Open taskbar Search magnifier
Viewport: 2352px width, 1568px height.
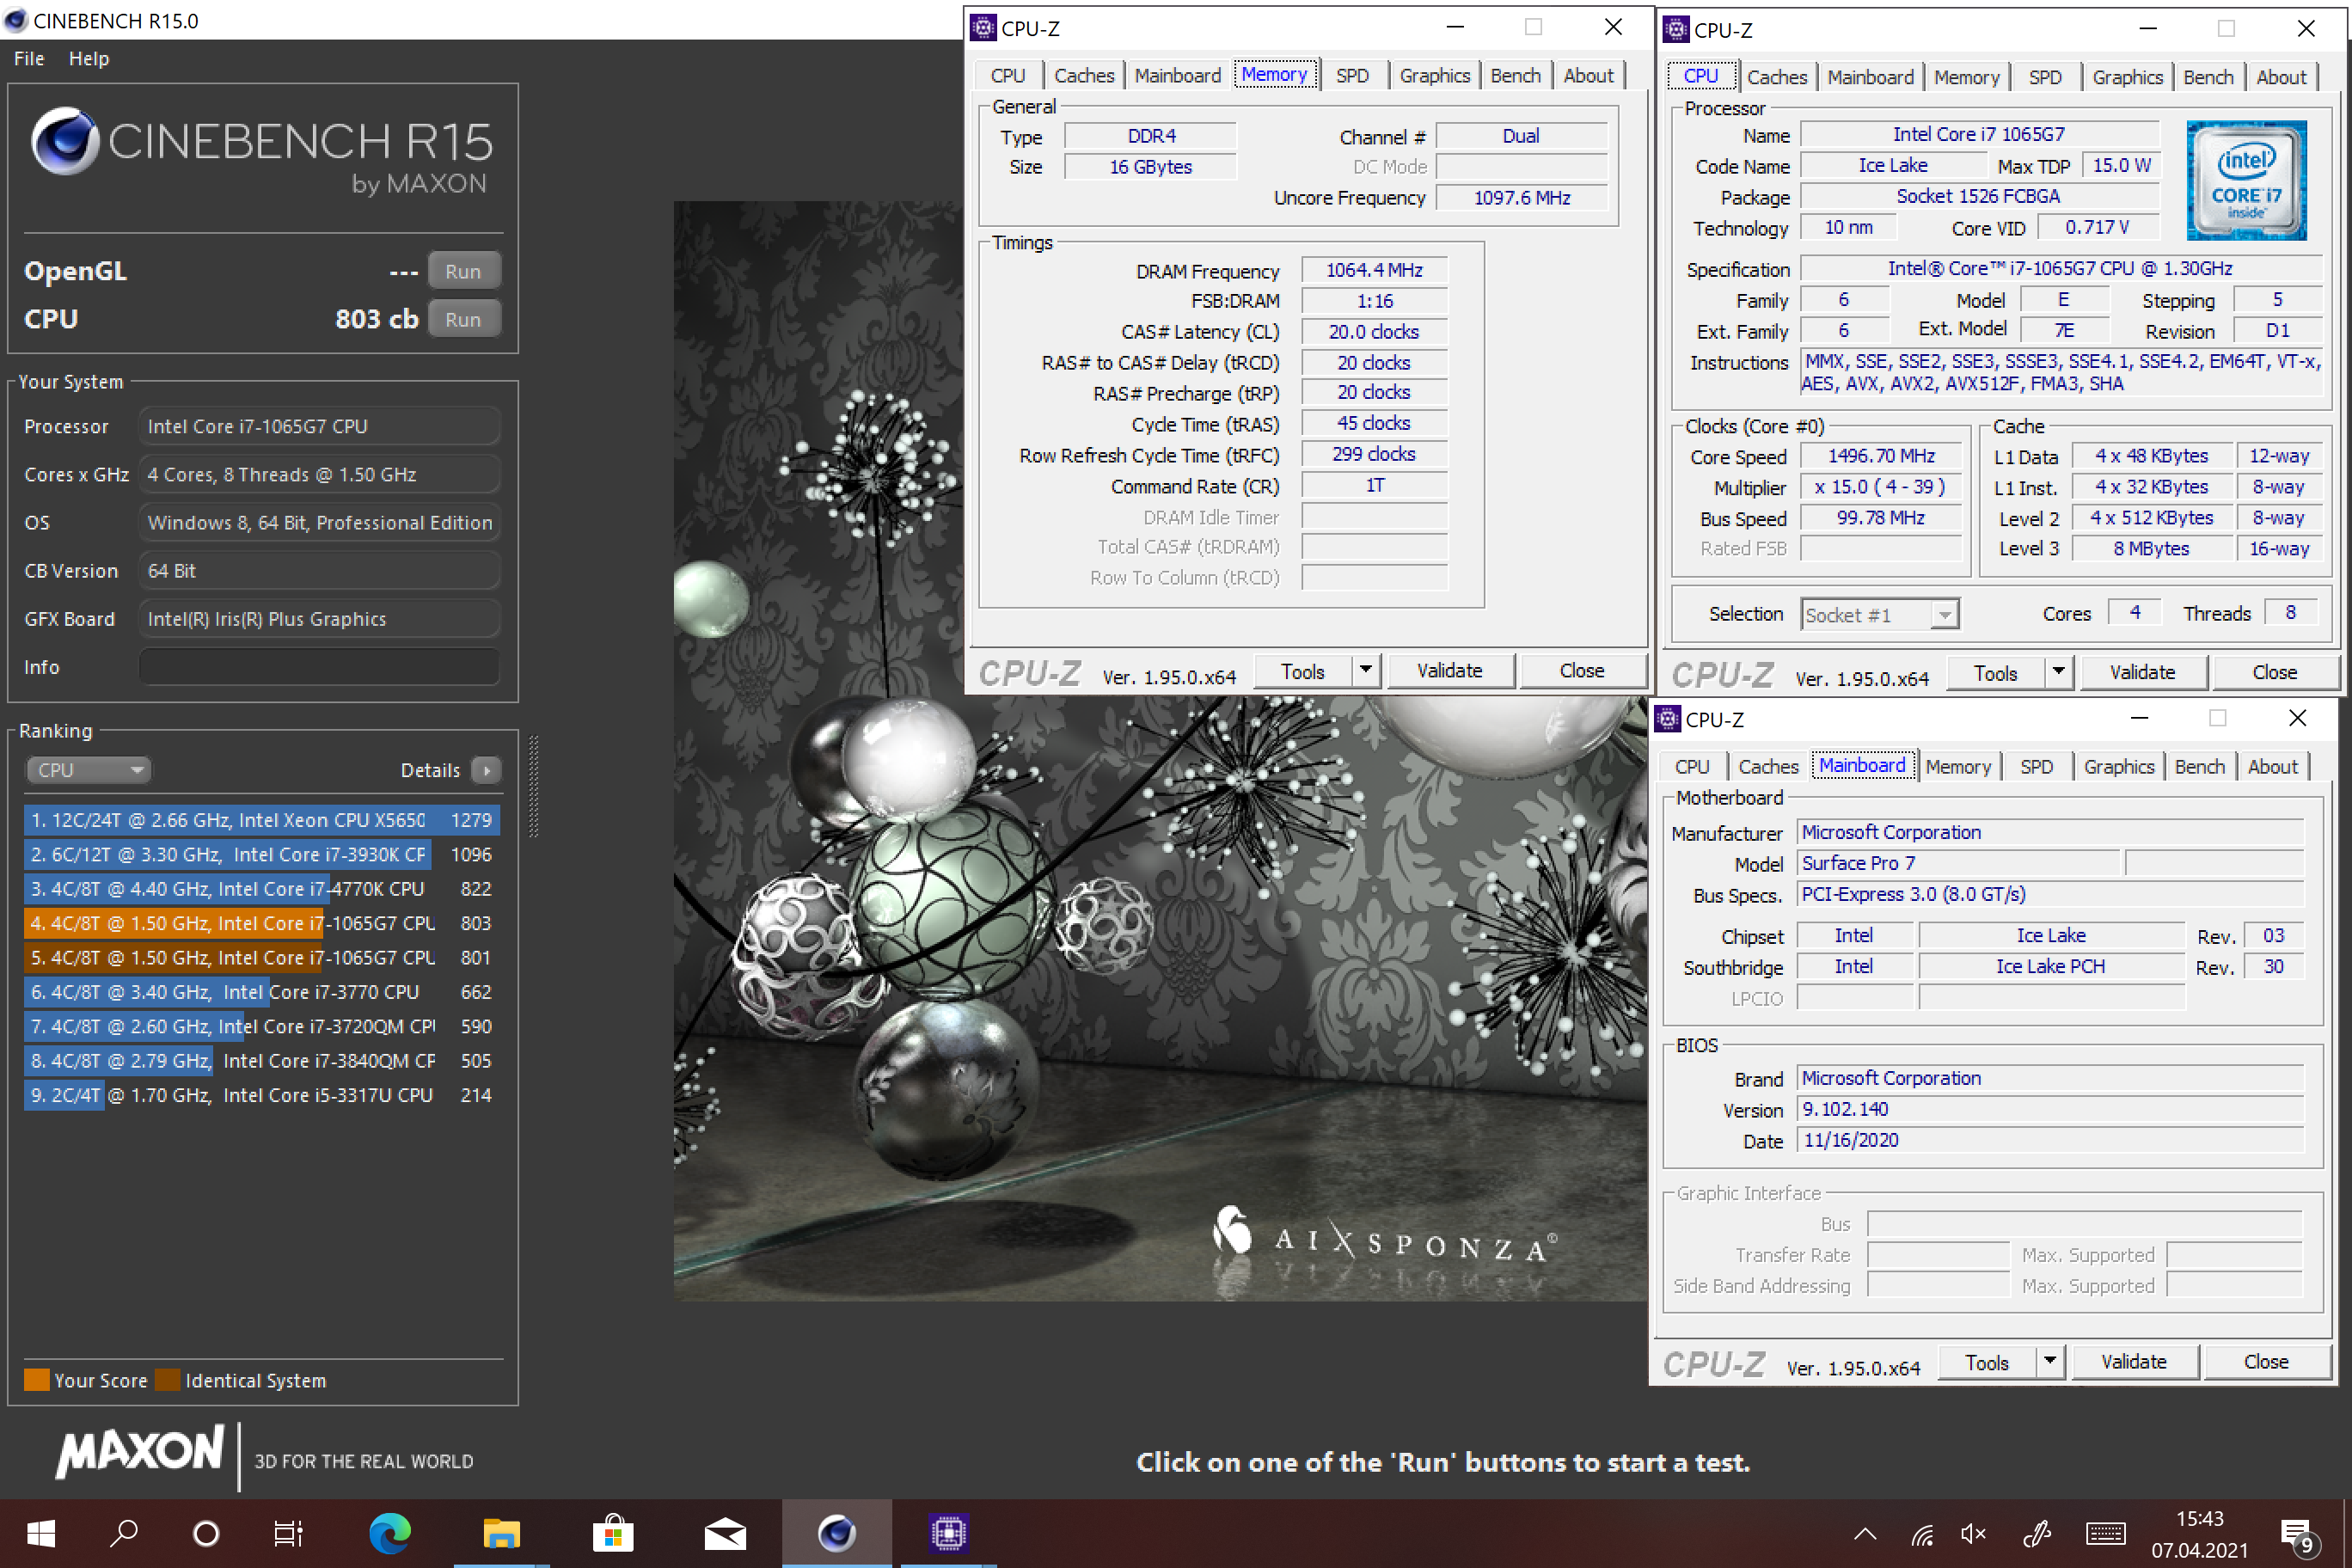click(124, 1534)
